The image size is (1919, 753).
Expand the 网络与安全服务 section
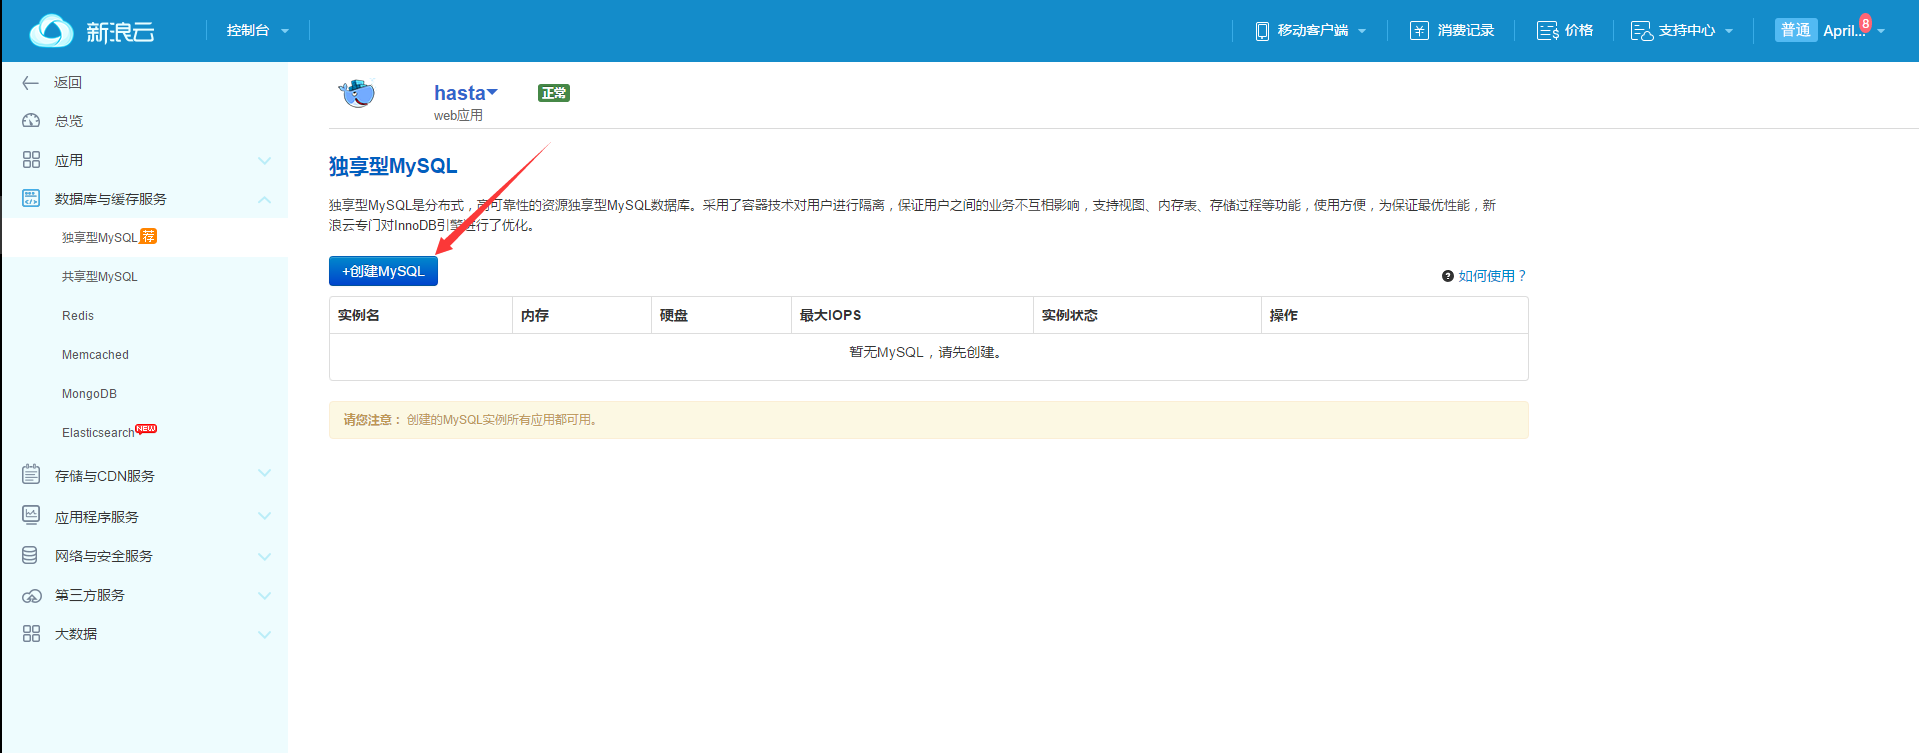click(264, 556)
